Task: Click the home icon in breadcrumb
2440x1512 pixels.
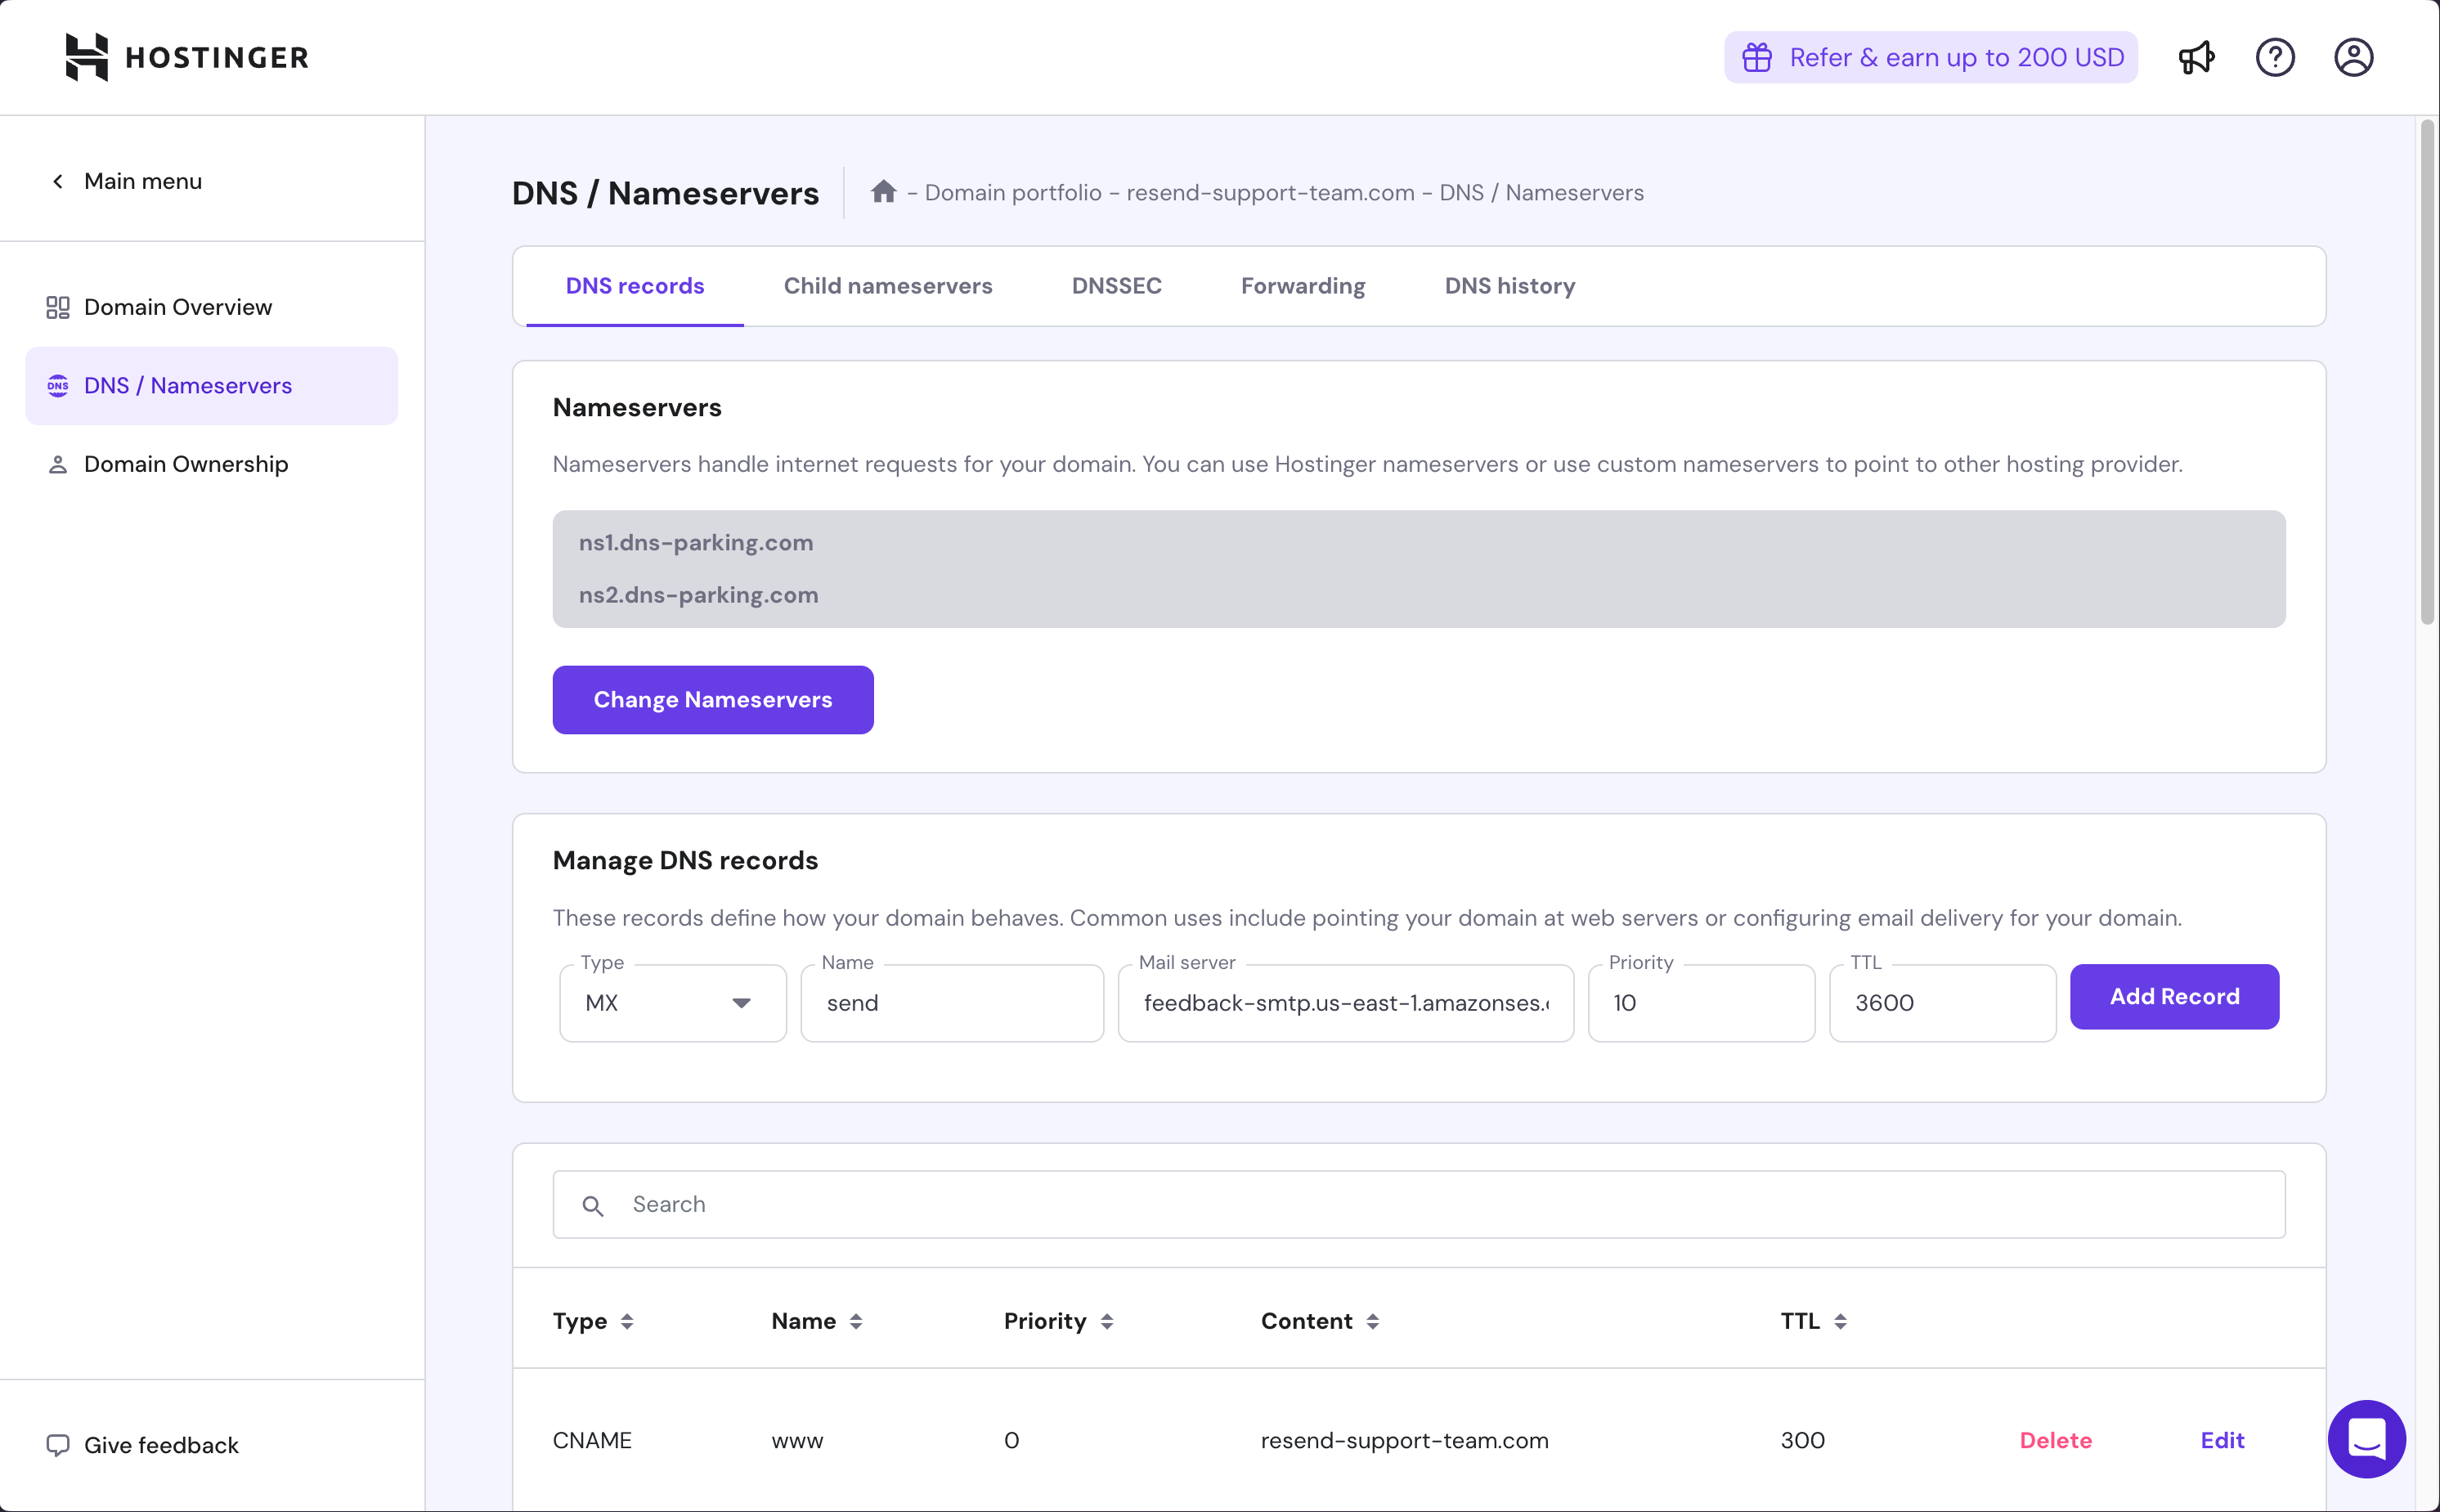Action: click(x=883, y=191)
